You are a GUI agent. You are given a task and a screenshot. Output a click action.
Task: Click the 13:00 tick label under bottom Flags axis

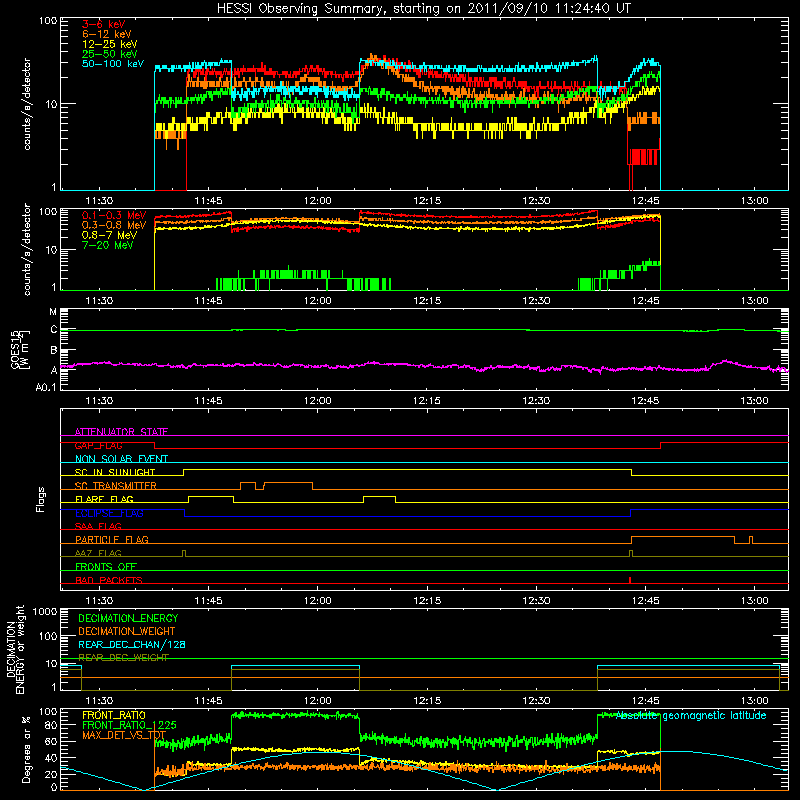coord(754,601)
